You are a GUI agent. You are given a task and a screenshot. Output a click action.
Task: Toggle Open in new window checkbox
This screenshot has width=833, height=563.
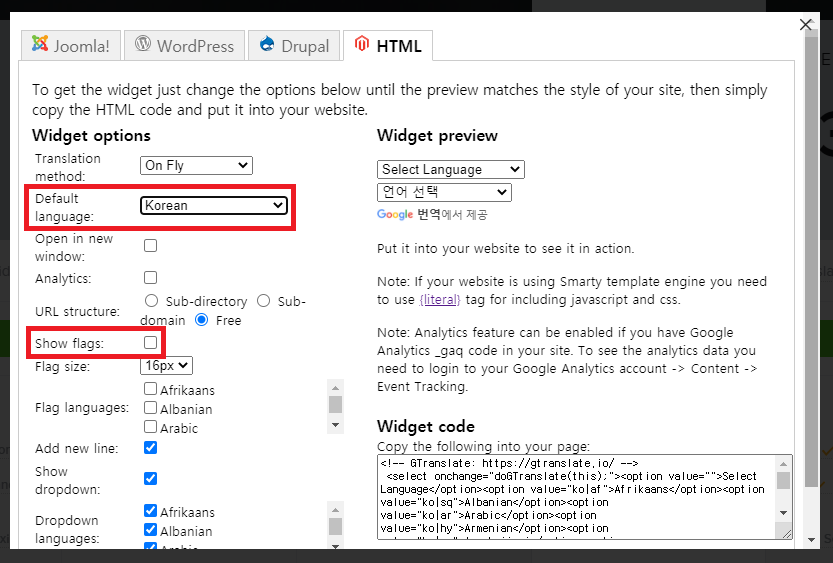(150, 245)
